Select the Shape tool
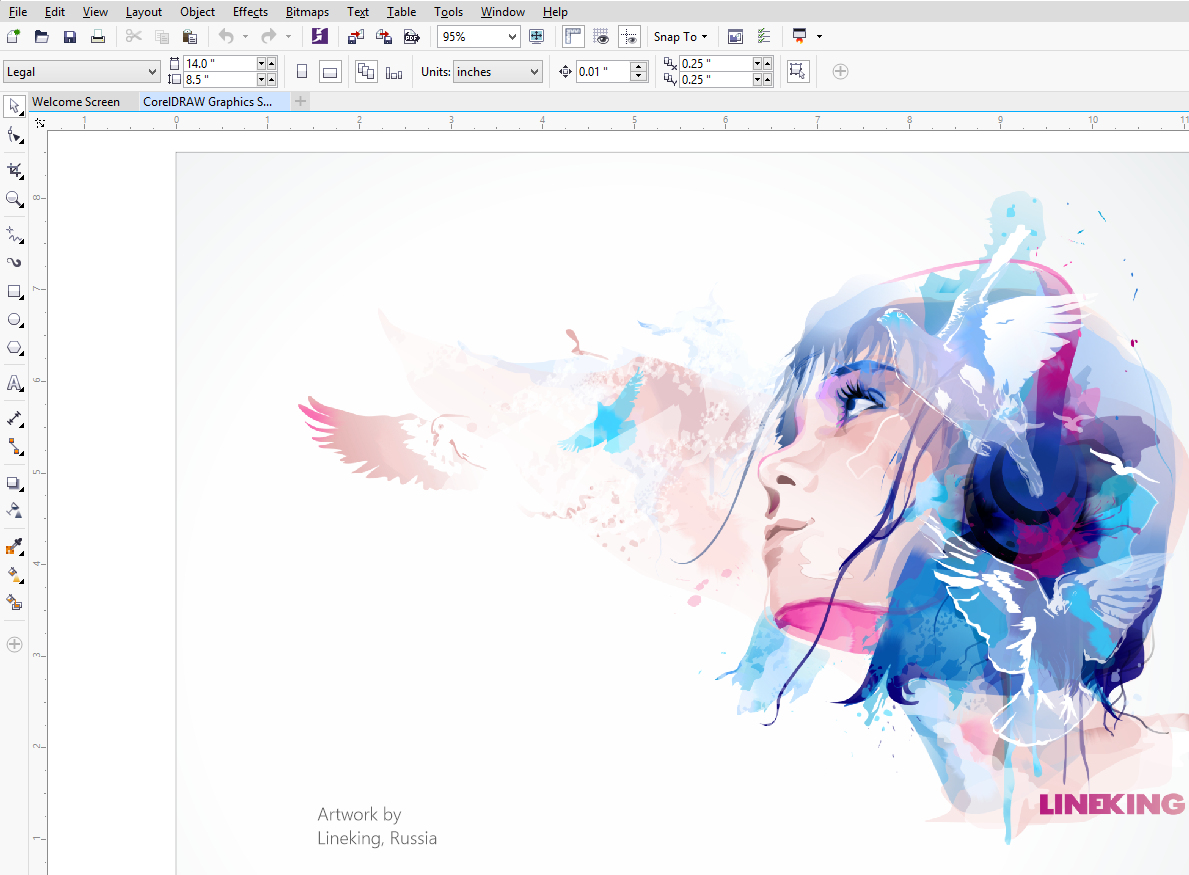The image size is (1189, 875). [14, 136]
